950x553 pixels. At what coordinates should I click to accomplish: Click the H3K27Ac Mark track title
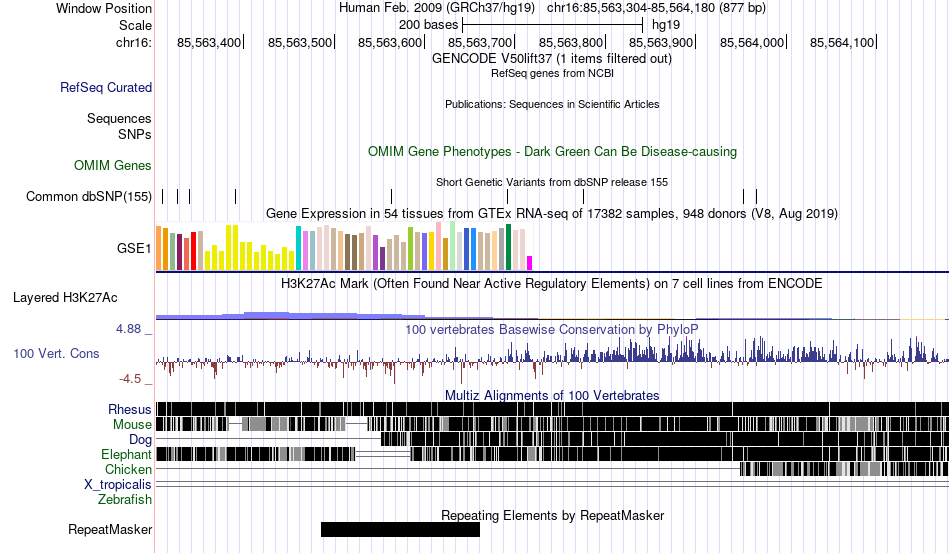pyautogui.click(x=552, y=283)
